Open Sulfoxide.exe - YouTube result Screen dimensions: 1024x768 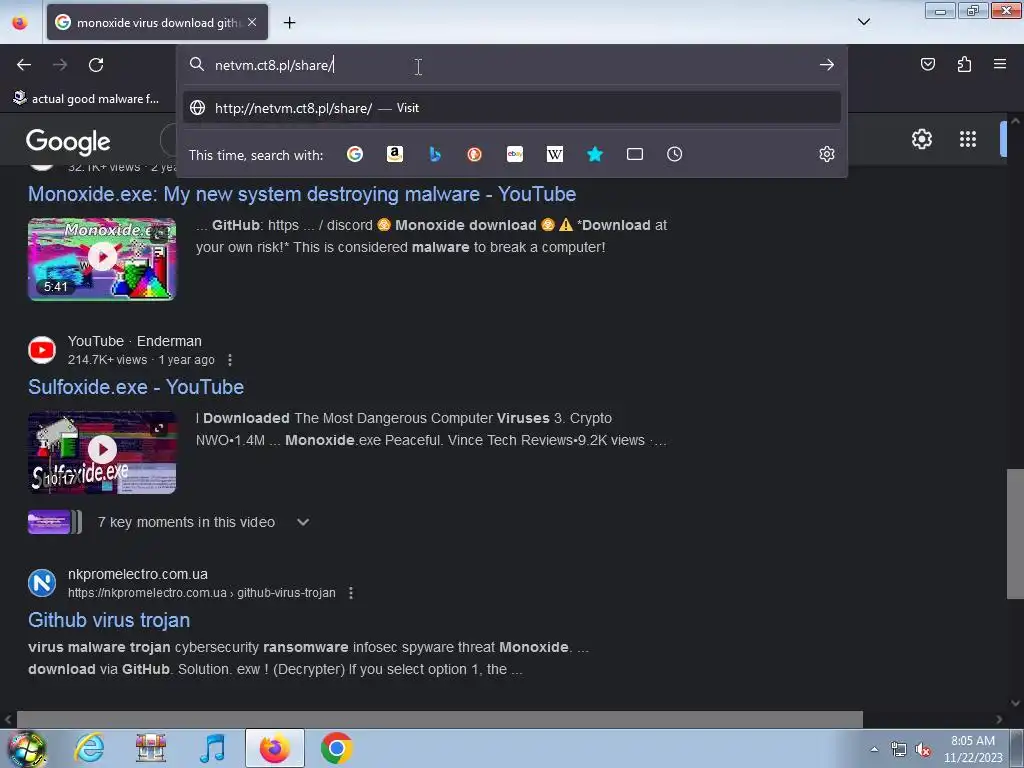point(136,387)
